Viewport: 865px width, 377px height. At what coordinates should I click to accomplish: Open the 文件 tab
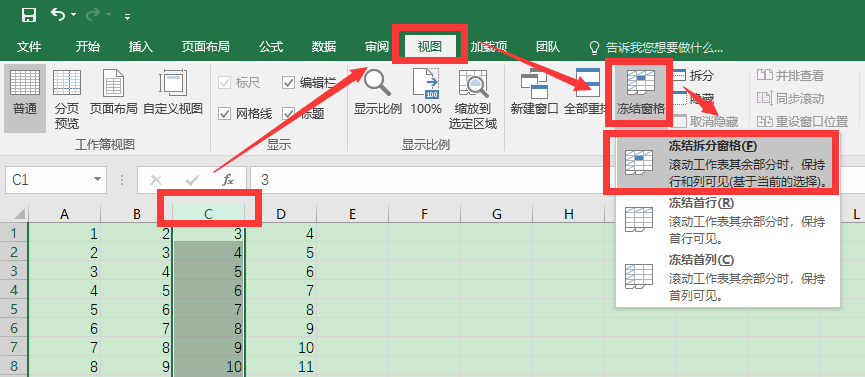point(29,47)
